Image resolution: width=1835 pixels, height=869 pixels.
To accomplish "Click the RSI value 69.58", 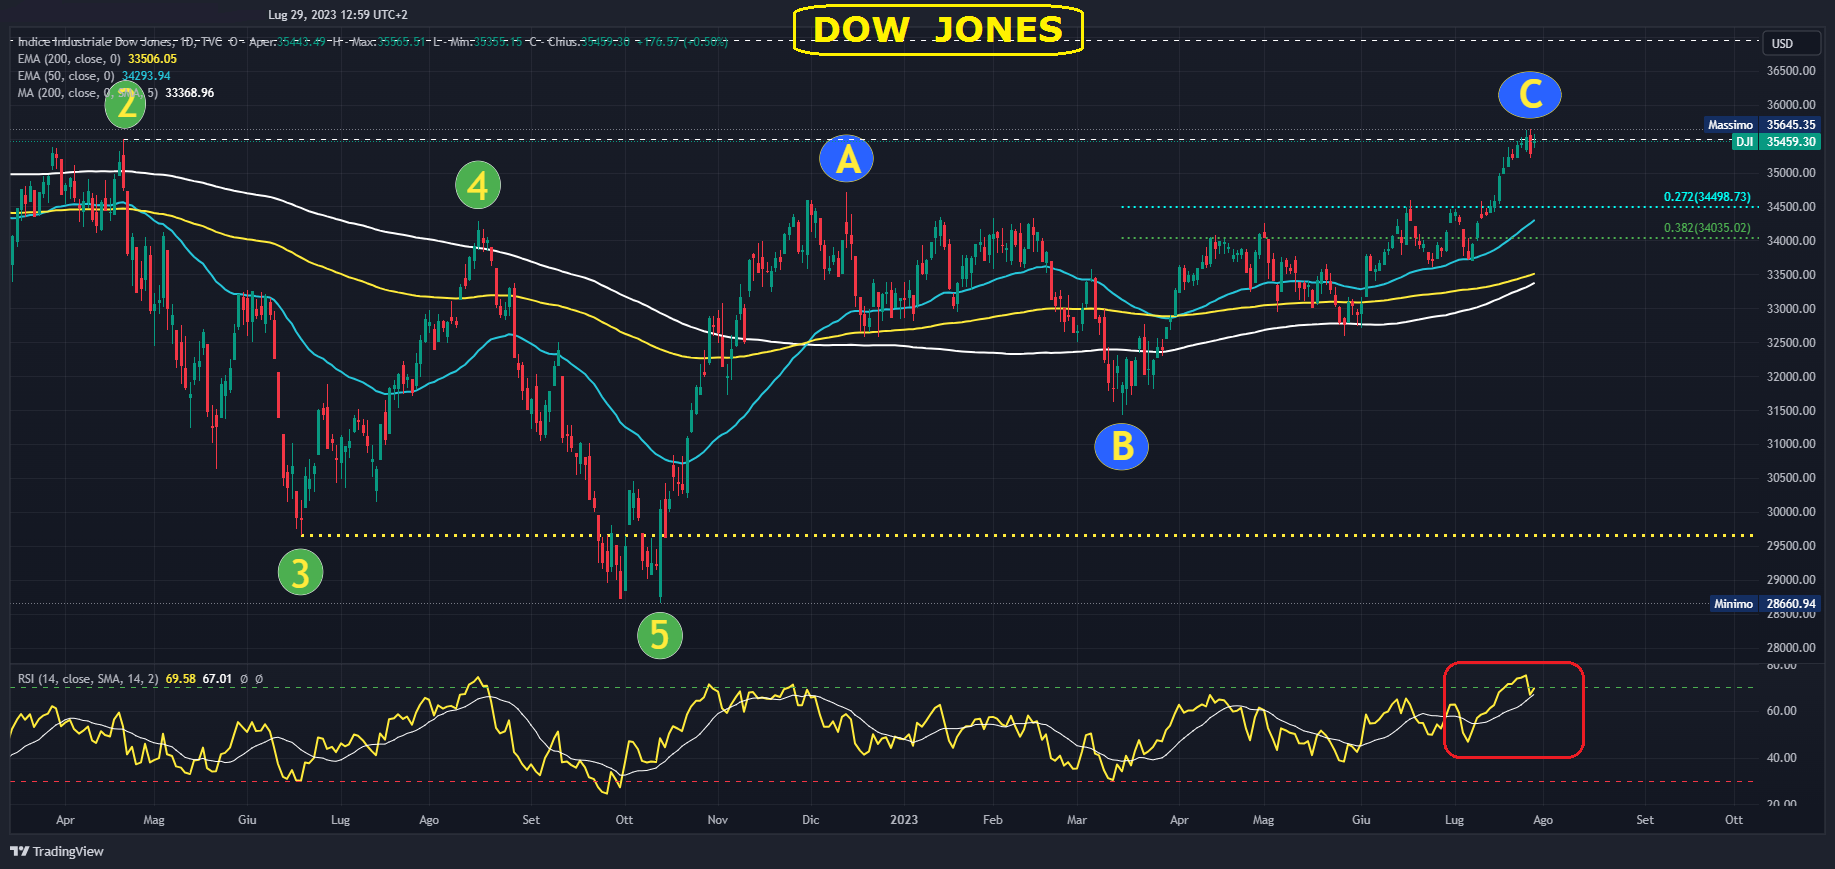I will coord(180,679).
